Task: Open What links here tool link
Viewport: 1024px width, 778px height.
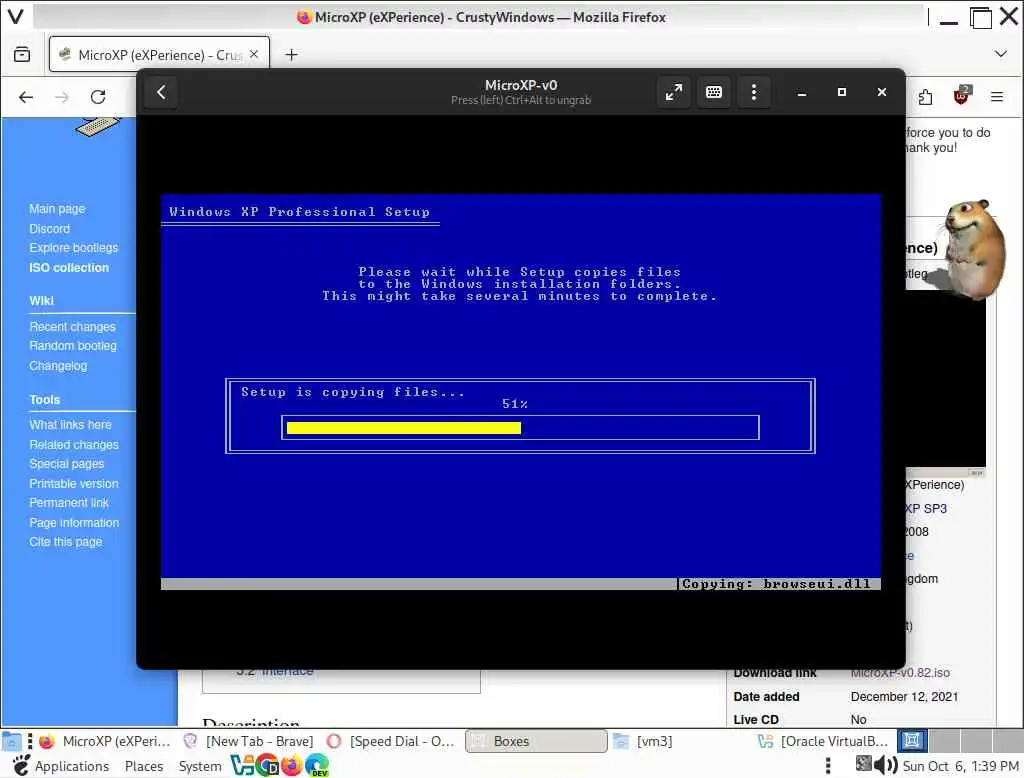Action: (70, 425)
